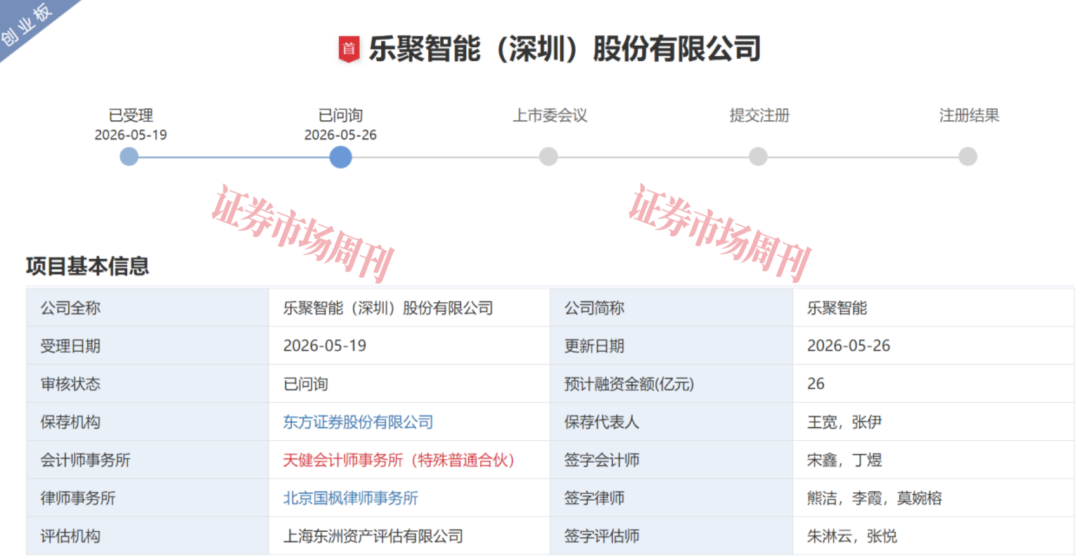Open 北京国枫律师事务所 link
The image size is (1080, 558).
tap(351, 498)
